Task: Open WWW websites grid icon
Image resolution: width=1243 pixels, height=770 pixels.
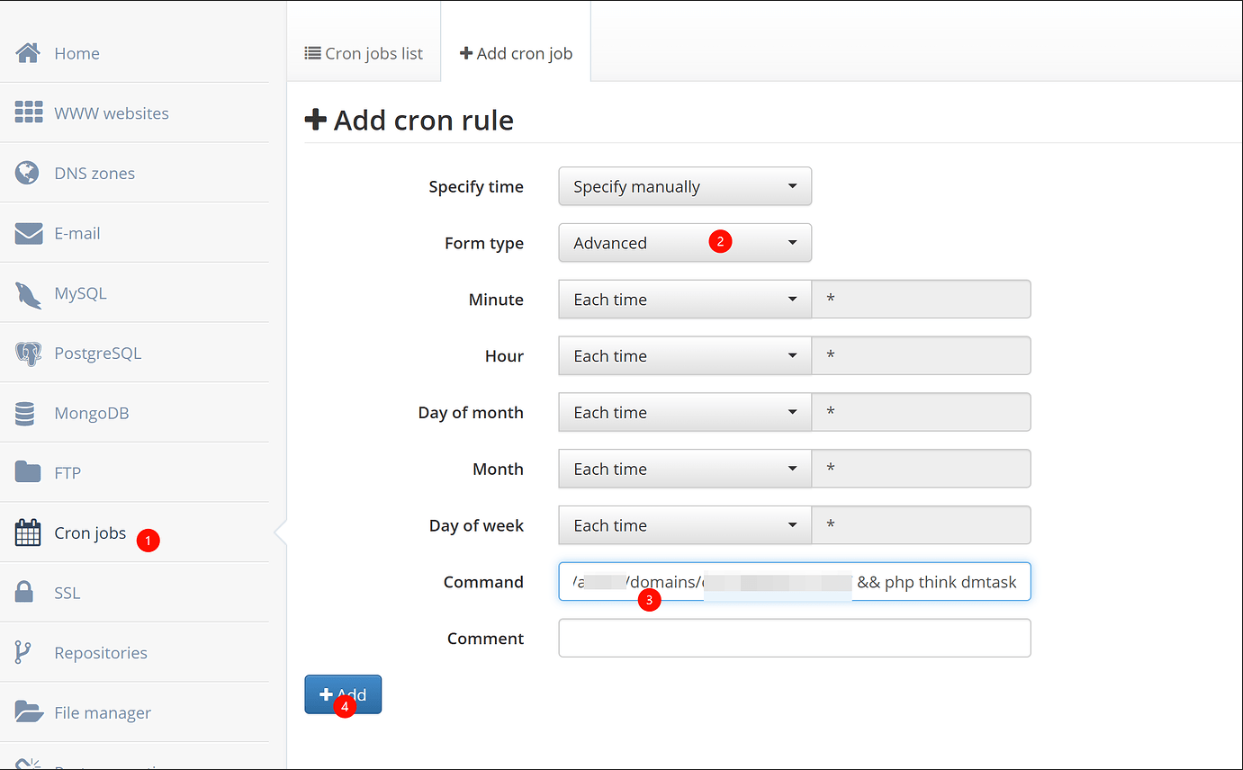Action: point(28,112)
